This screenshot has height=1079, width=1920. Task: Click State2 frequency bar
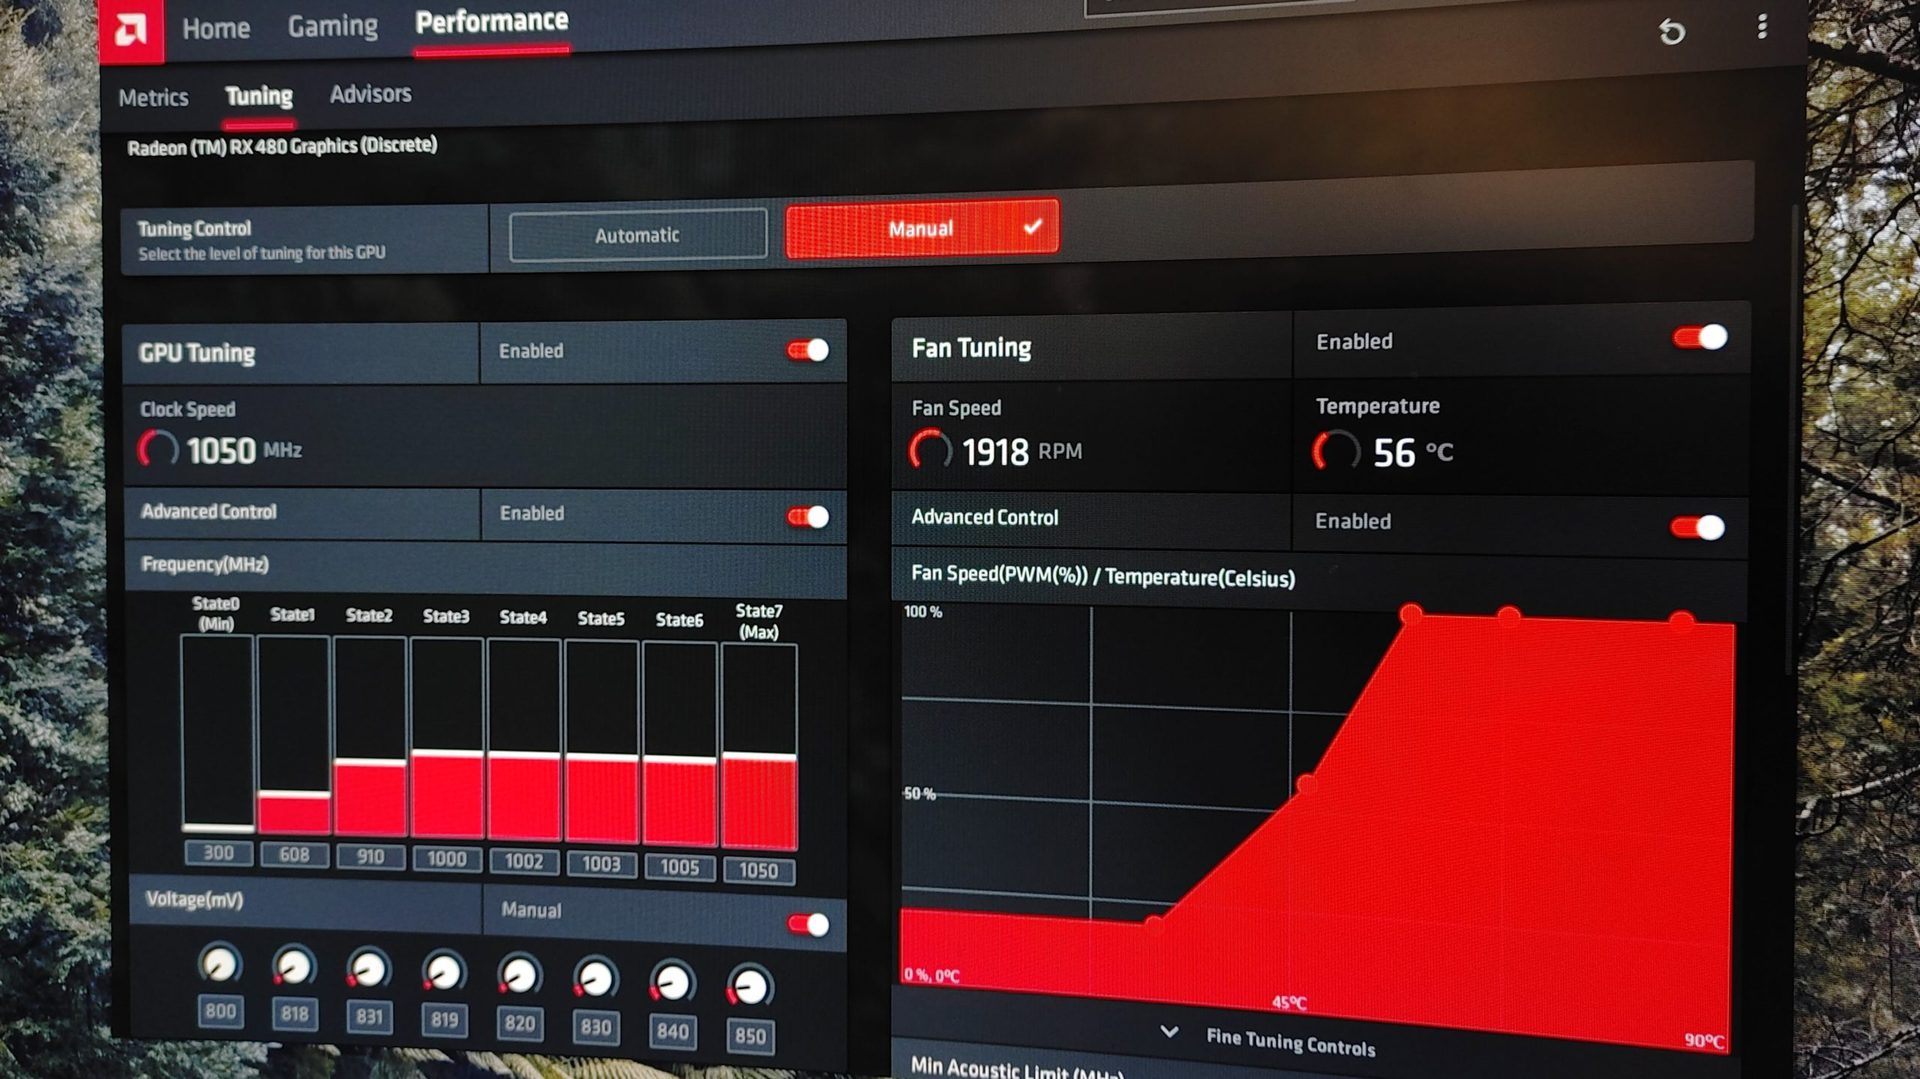click(x=370, y=737)
